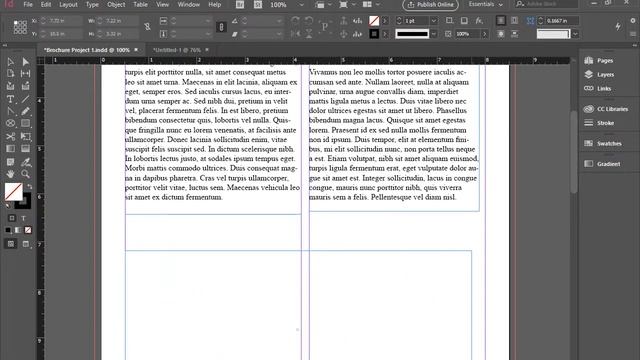640x360 pixels.
Task: Select the Rectangle tool
Action: click(25, 123)
